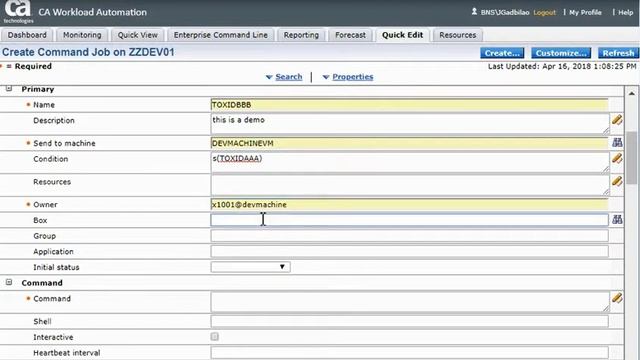Click the Shell input field
Viewport: 640px width, 360px height.
point(409,321)
